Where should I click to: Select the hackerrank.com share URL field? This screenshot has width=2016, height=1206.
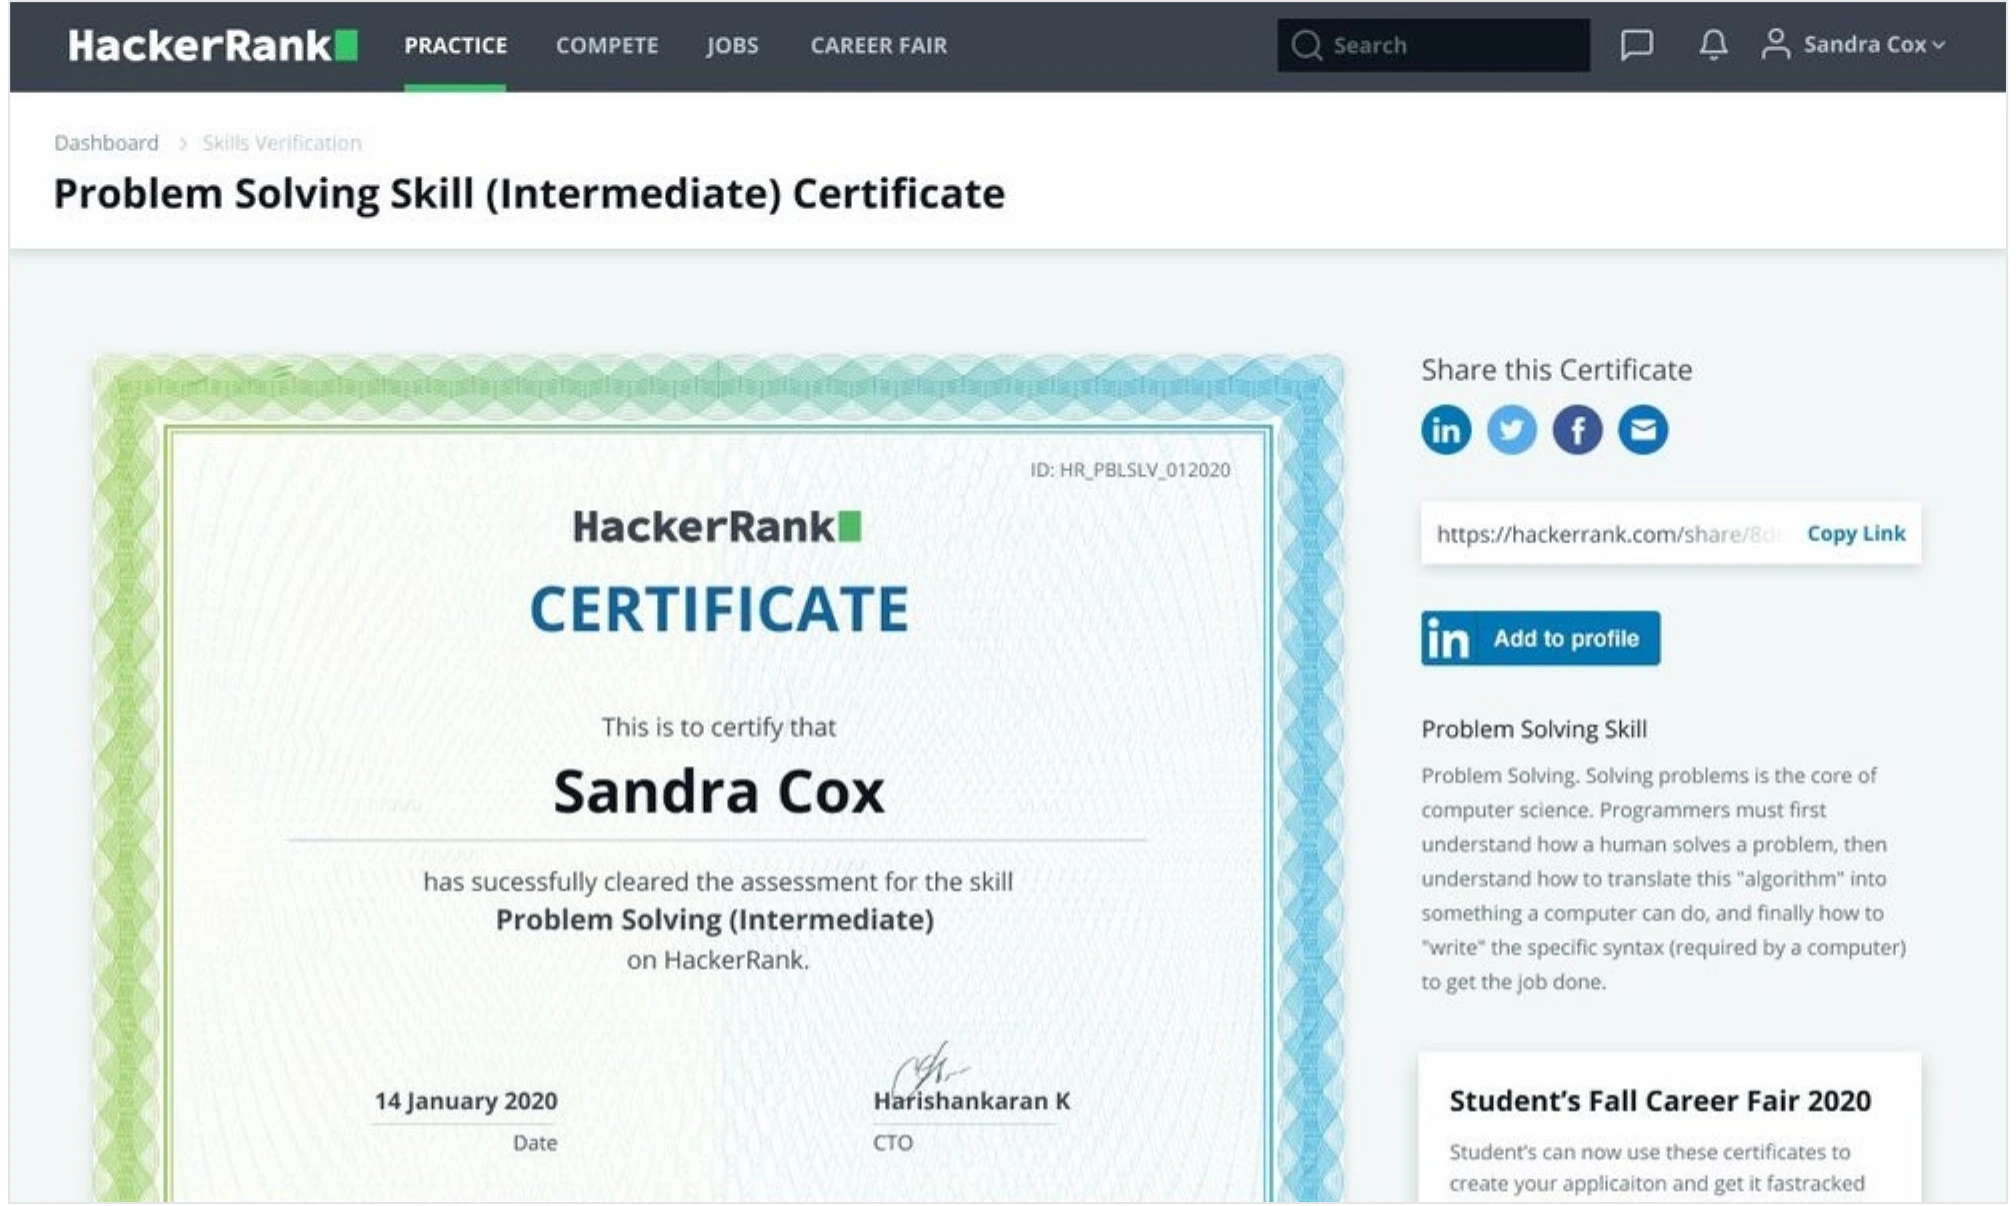(x=1610, y=534)
